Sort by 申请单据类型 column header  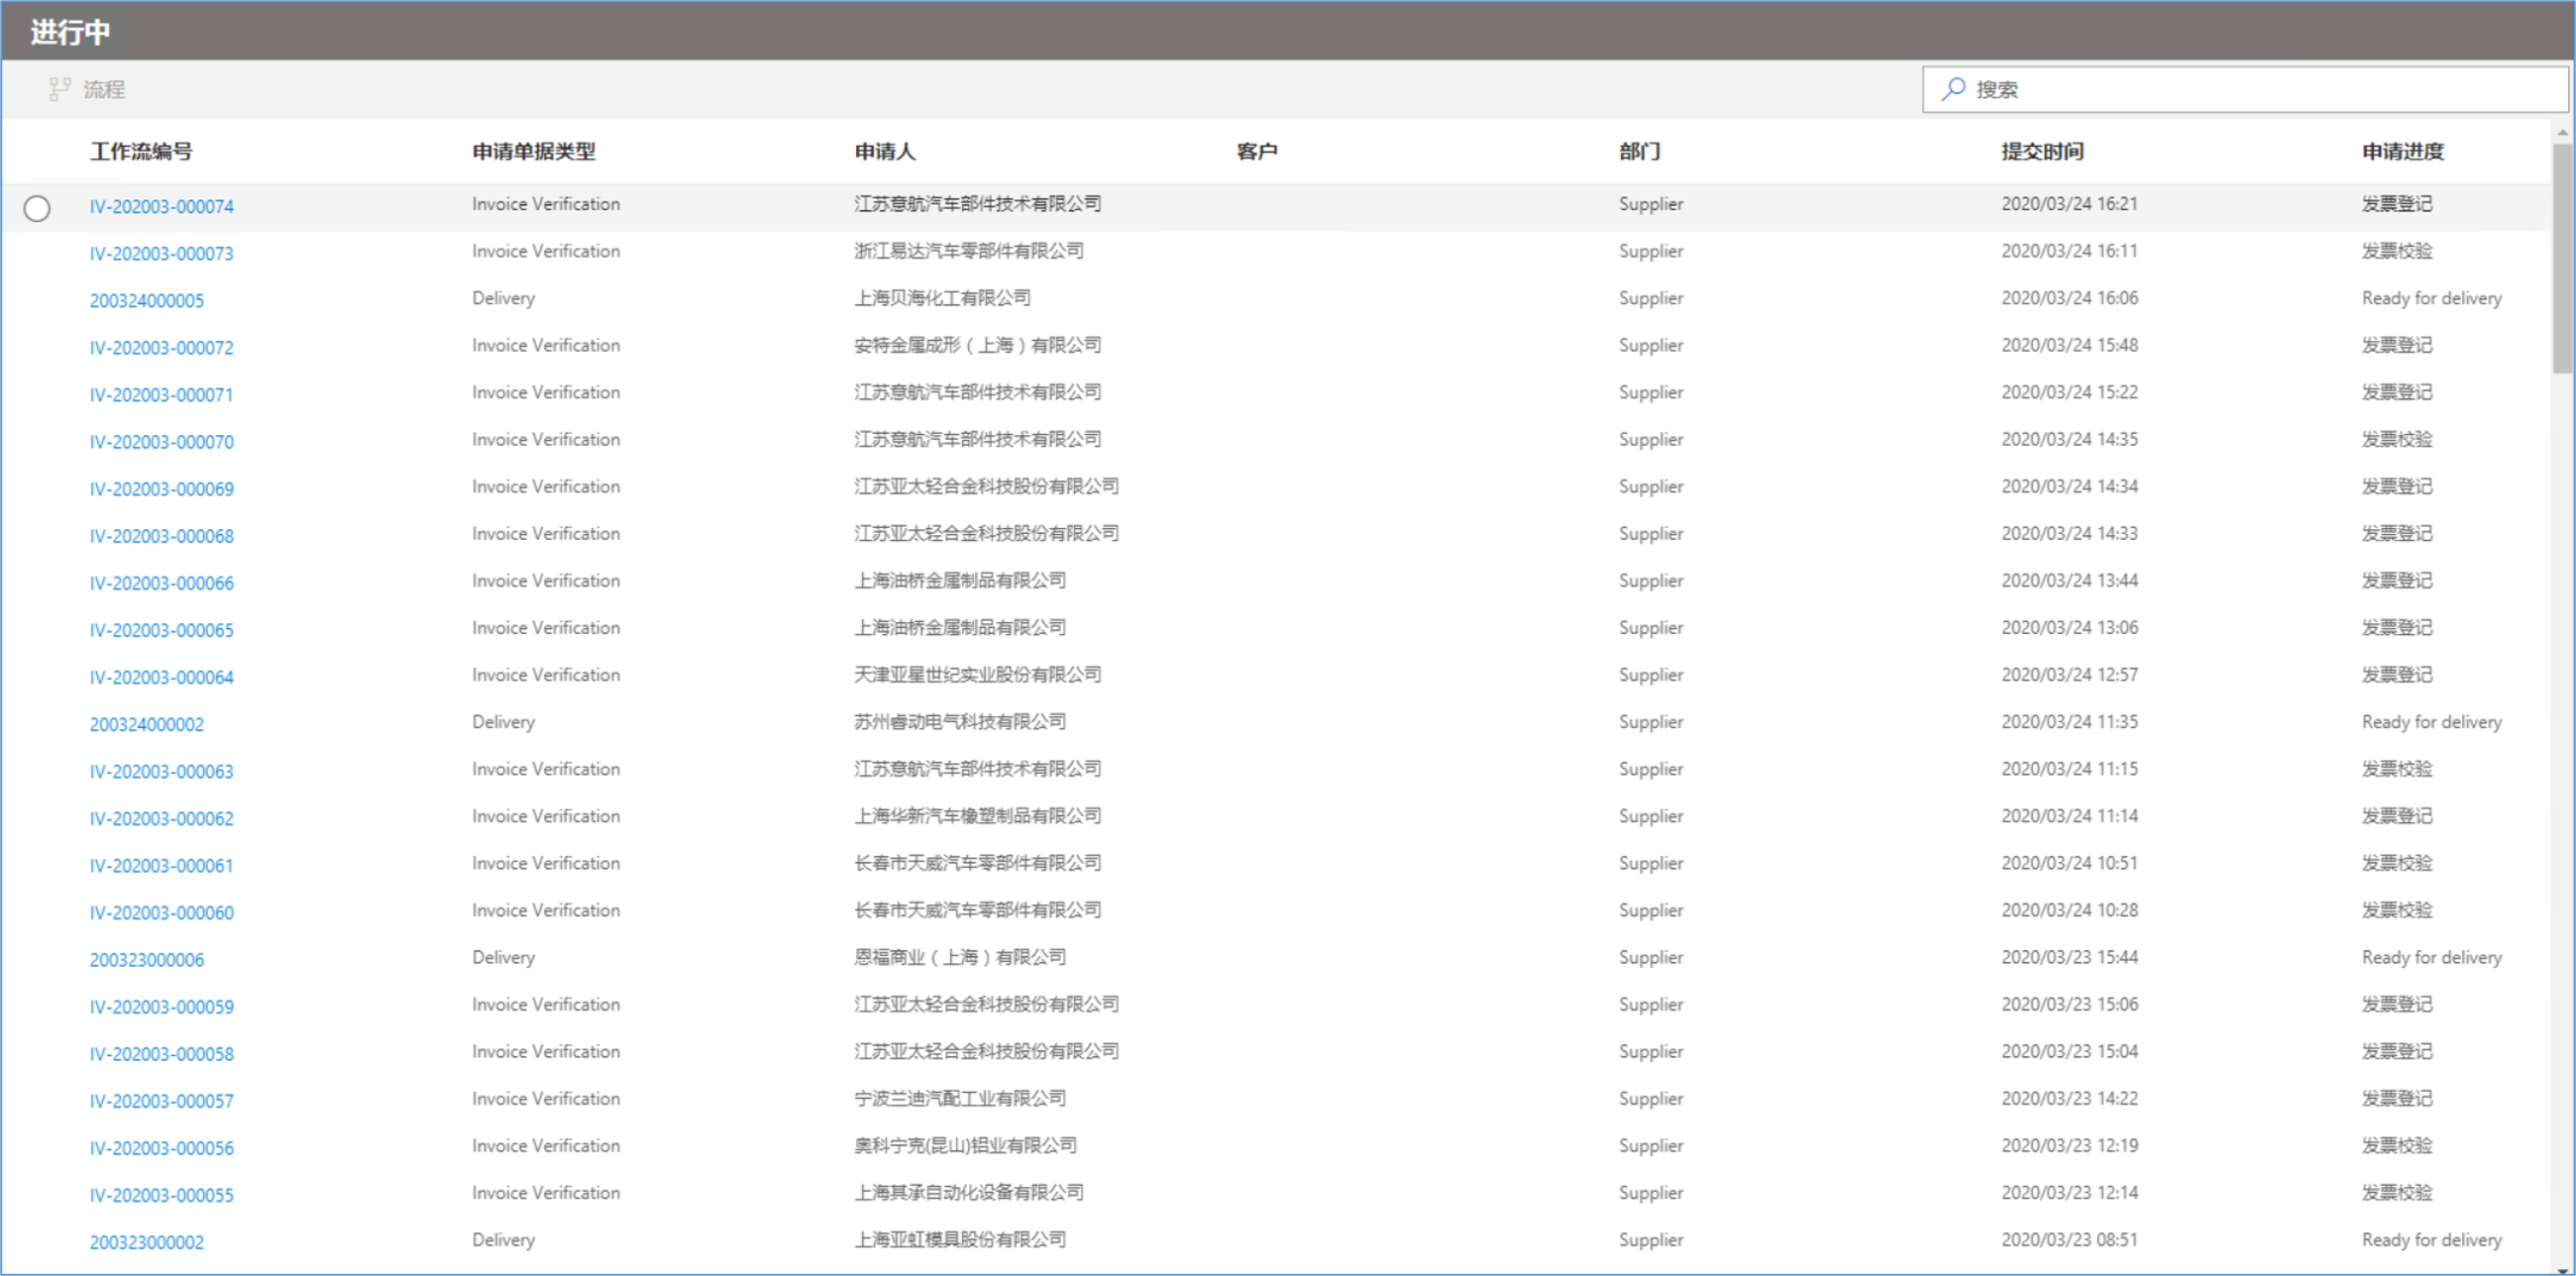pos(534,151)
